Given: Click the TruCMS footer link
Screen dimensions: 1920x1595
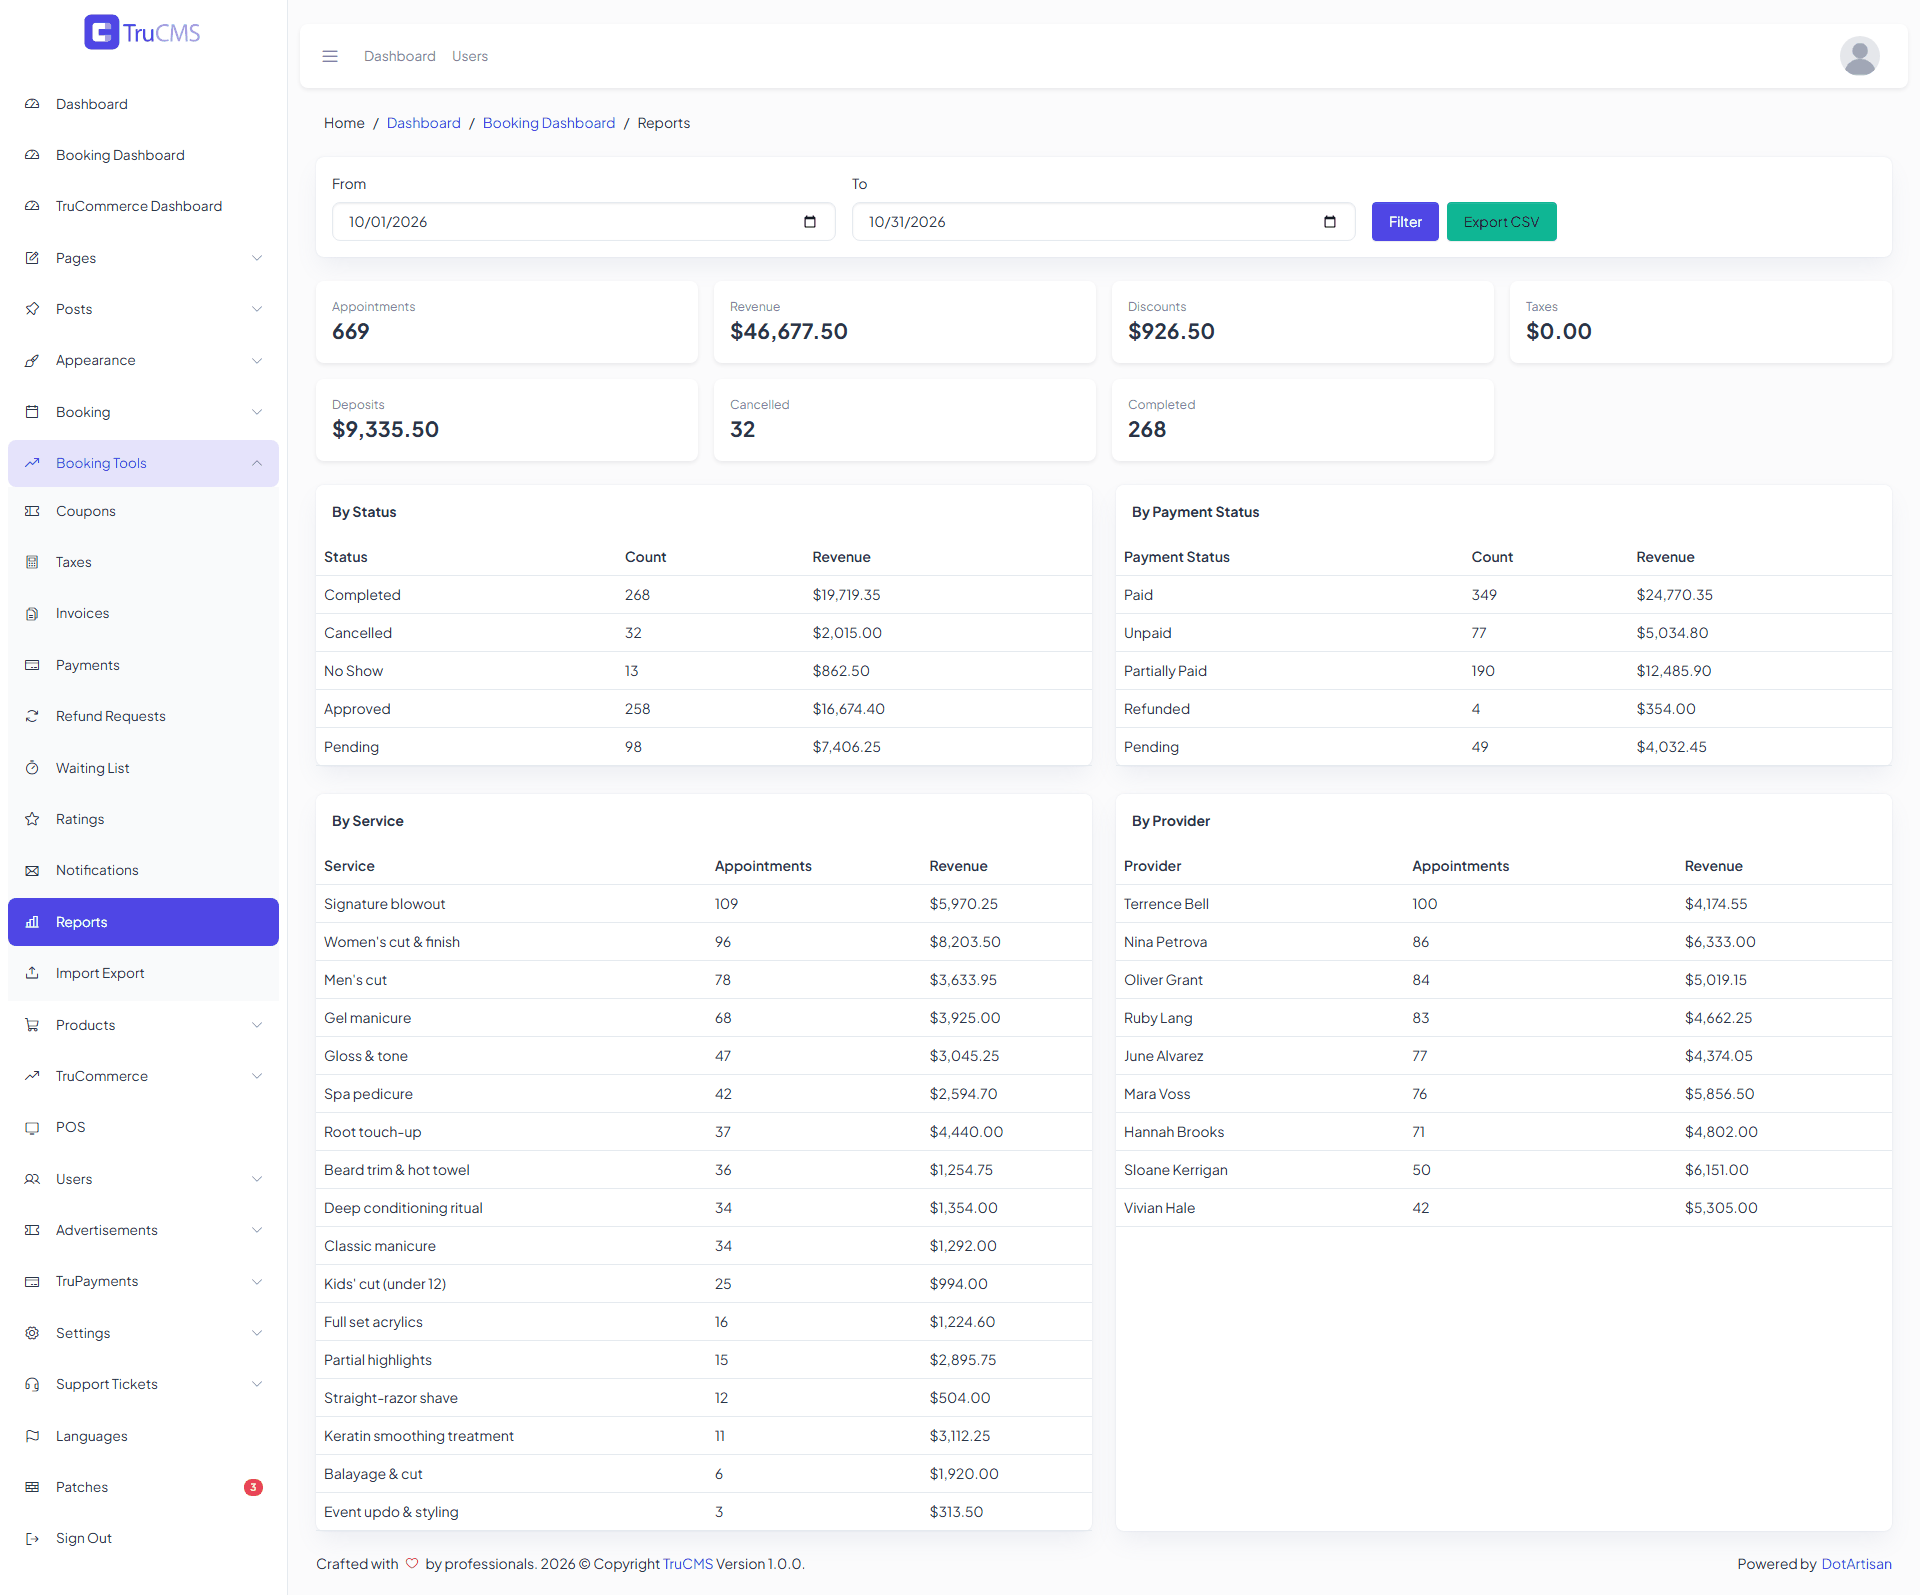Looking at the screenshot, I should (x=688, y=1564).
